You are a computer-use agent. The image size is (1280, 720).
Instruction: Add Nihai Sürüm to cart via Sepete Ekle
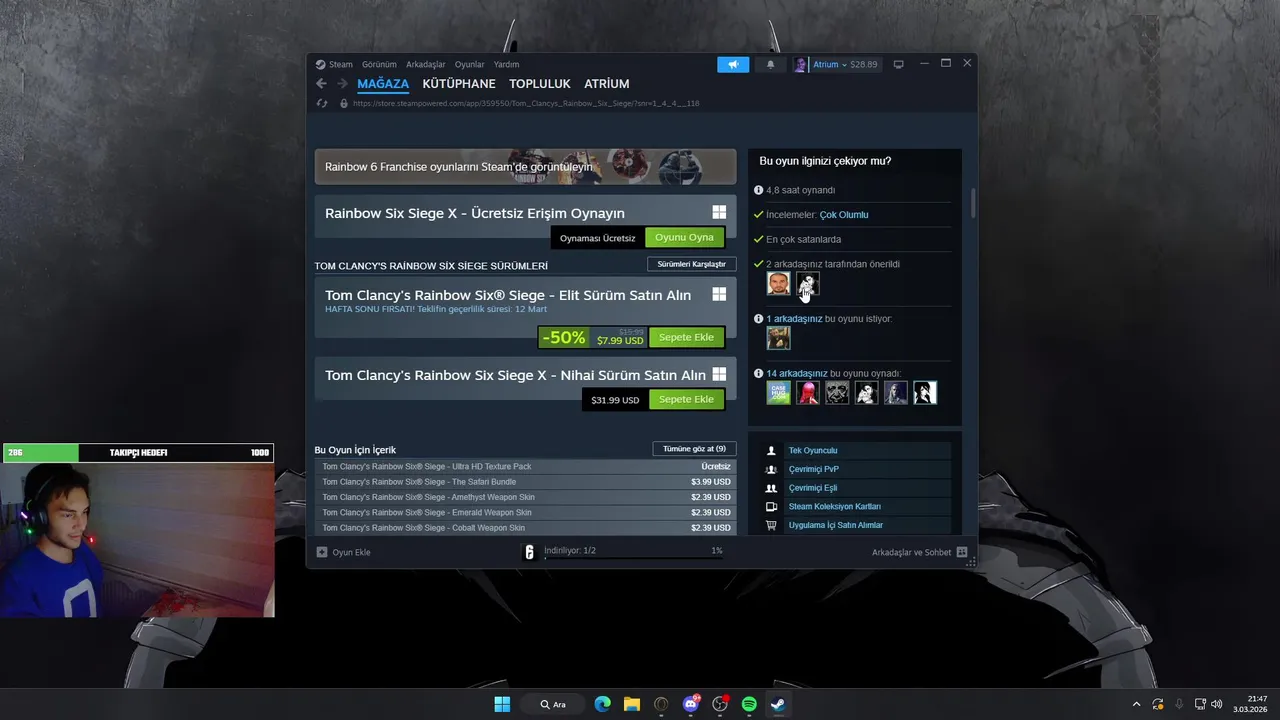pyautogui.click(x=686, y=399)
